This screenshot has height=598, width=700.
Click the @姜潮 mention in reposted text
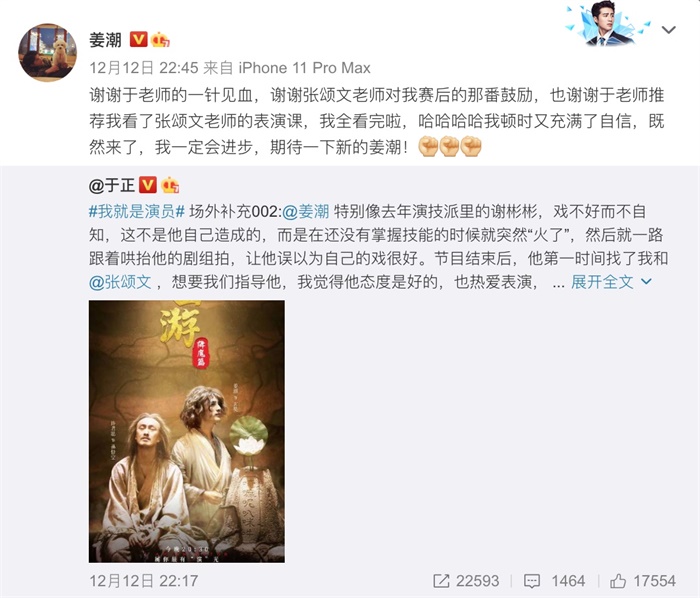pyautogui.click(x=306, y=211)
